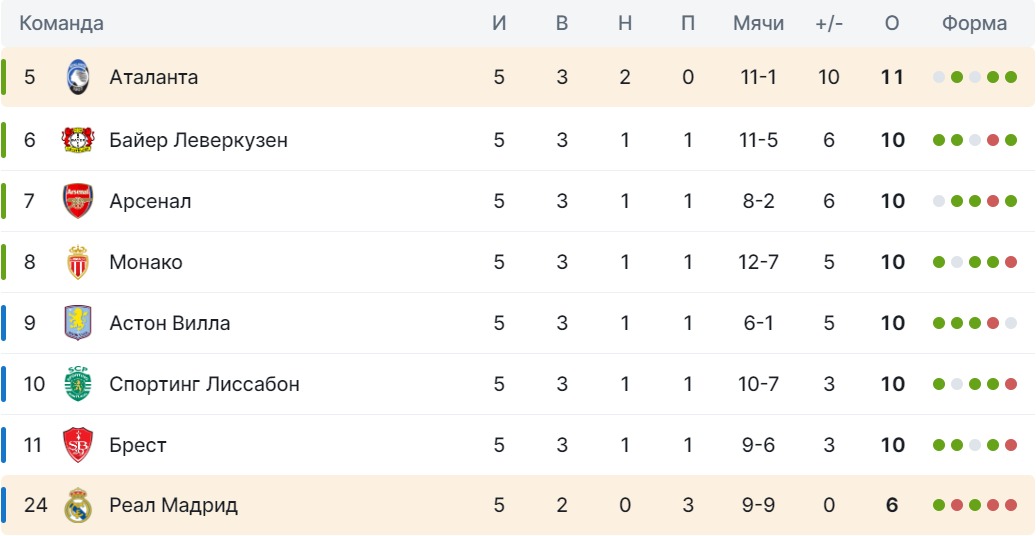The image size is (1036, 536).
Task: Click the В wins column header
Action: click(x=562, y=23)
